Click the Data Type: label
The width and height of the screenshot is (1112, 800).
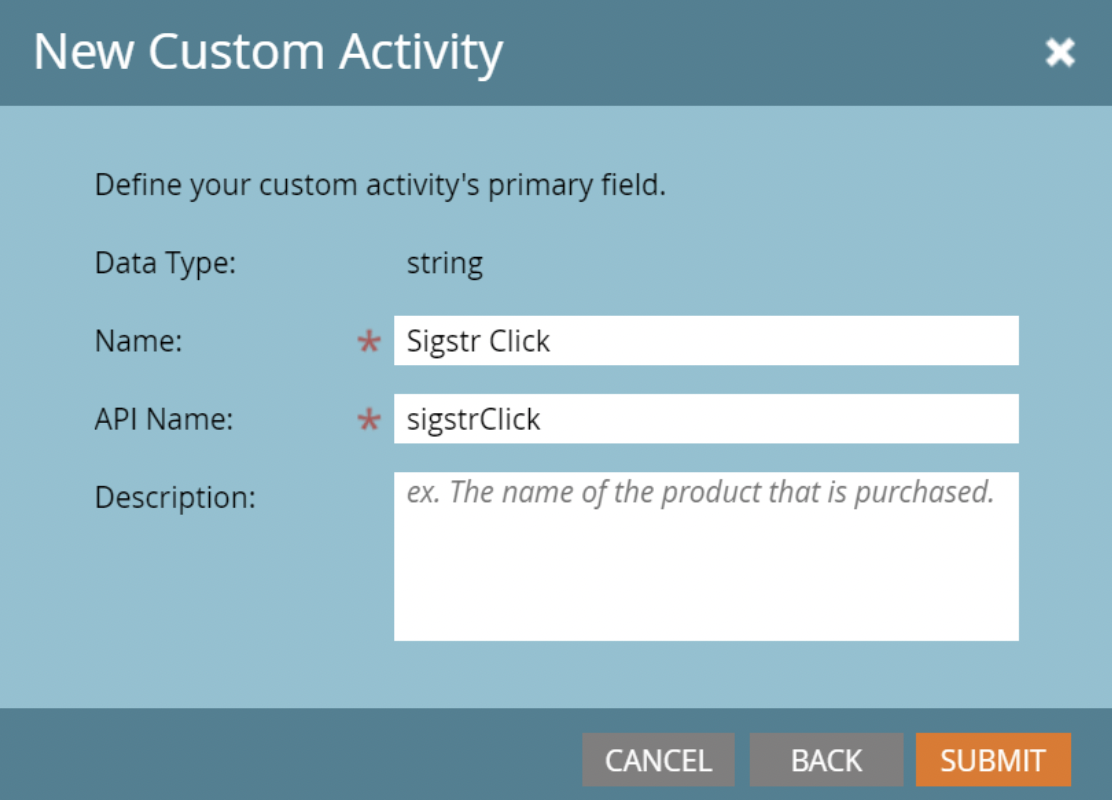tap(165, 263)
